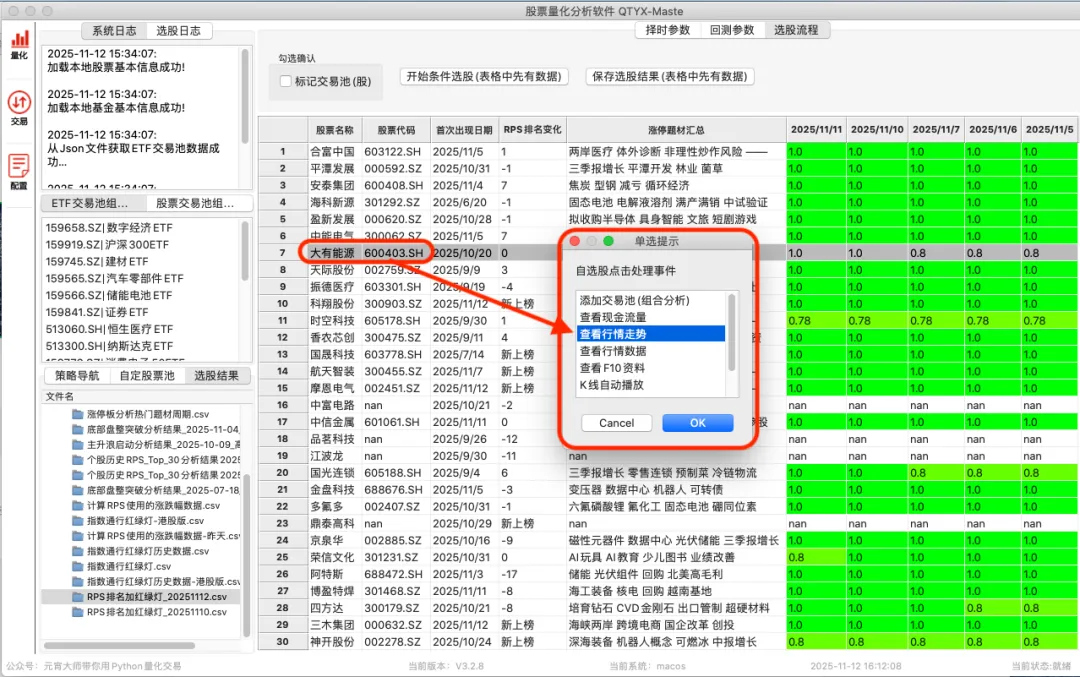Screen dimensions: 1080x677
Task: Click the dialog list scrollbar
Action: (731, 333)
